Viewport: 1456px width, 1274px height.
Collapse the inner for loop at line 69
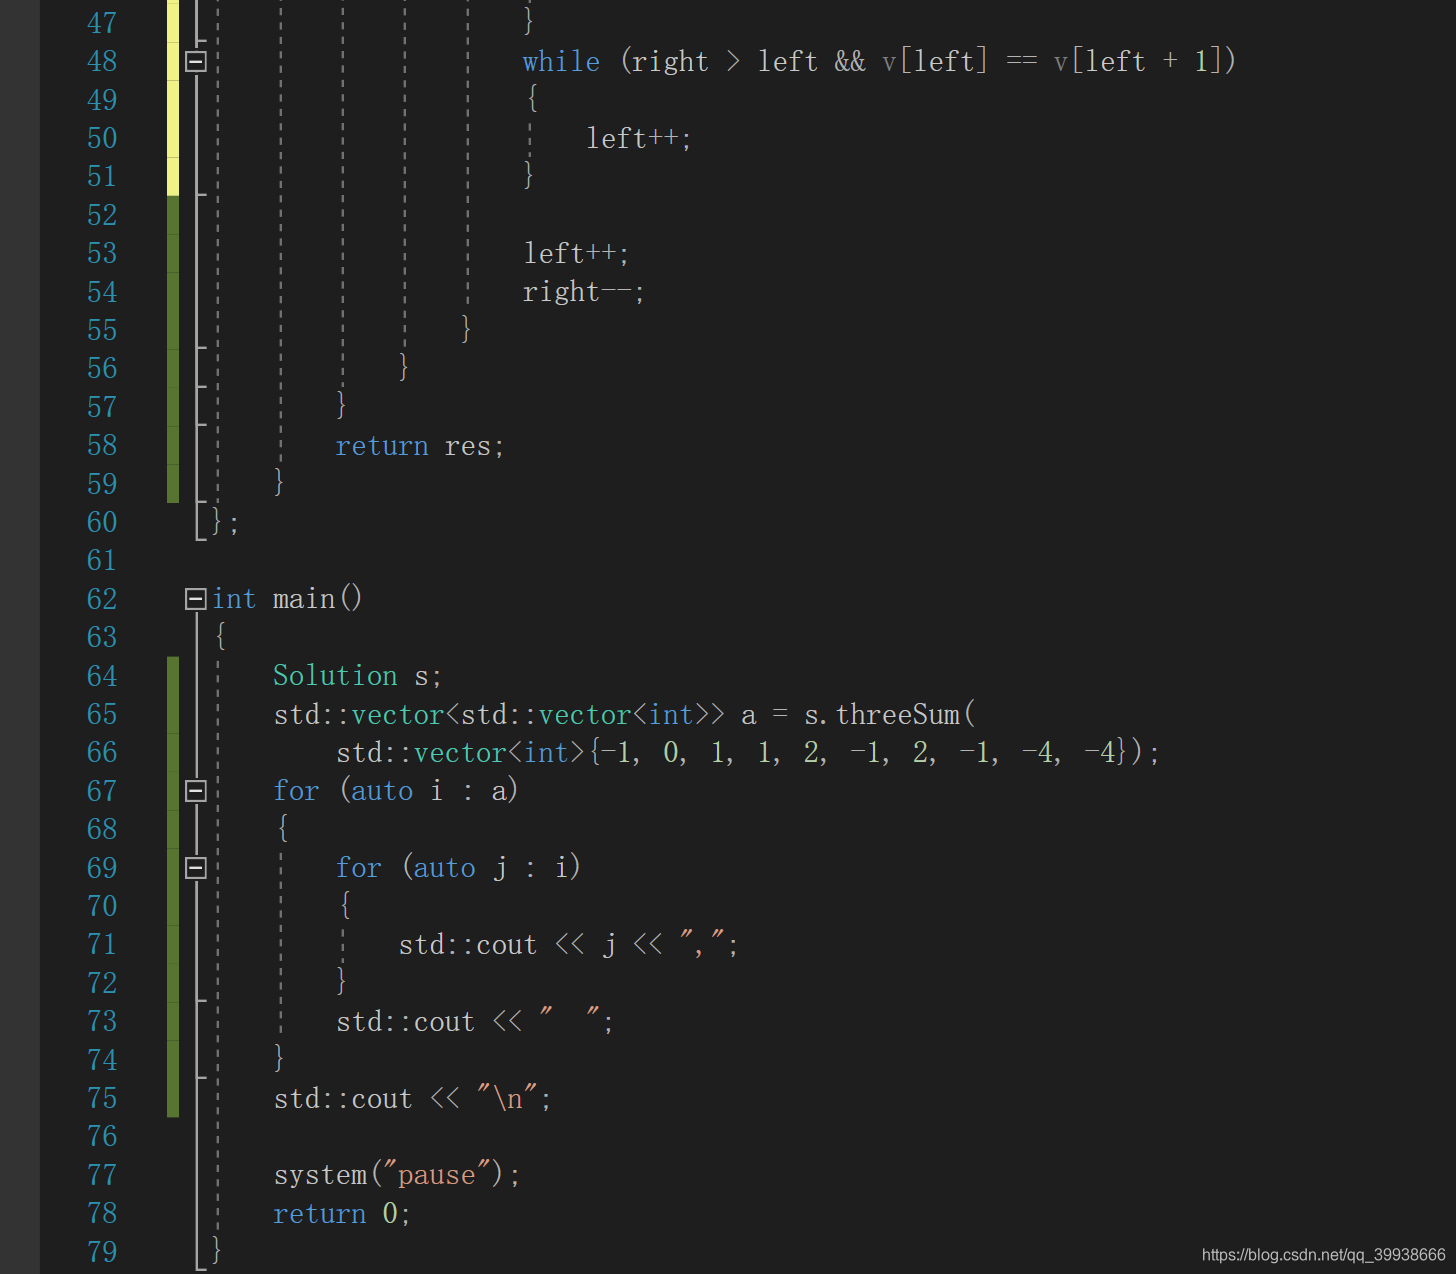196,868
